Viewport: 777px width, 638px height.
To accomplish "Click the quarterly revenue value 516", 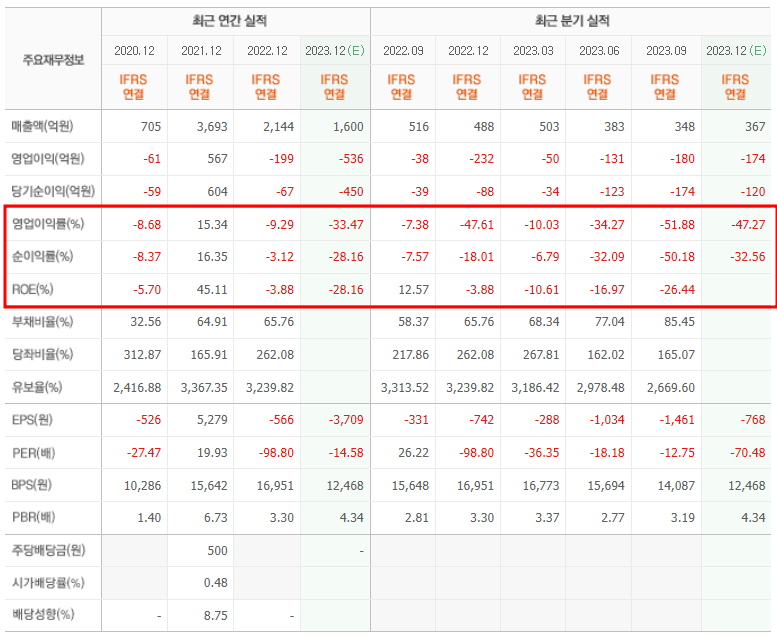I will coord(419,127).
